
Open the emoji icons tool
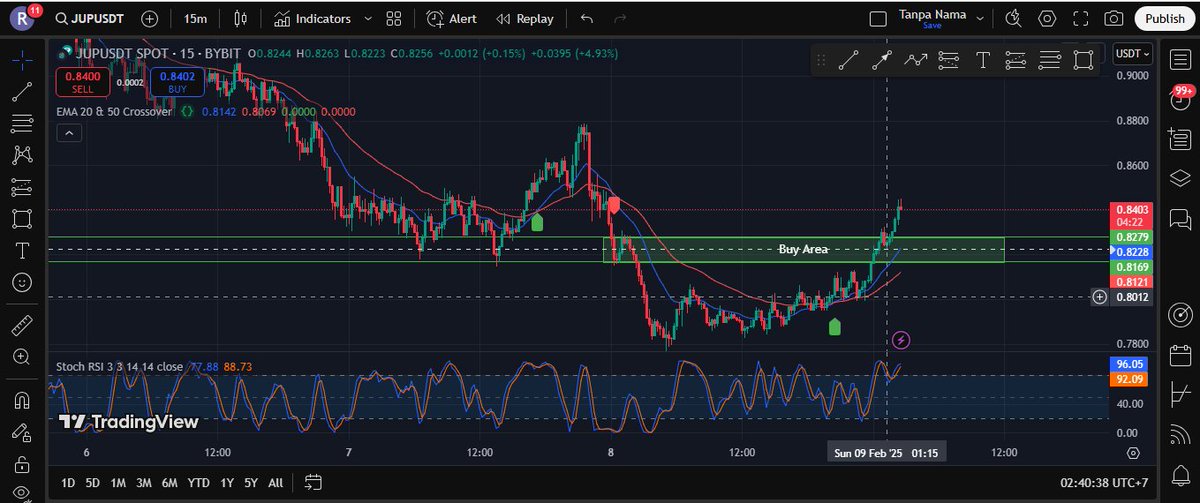tap(21, 282)
